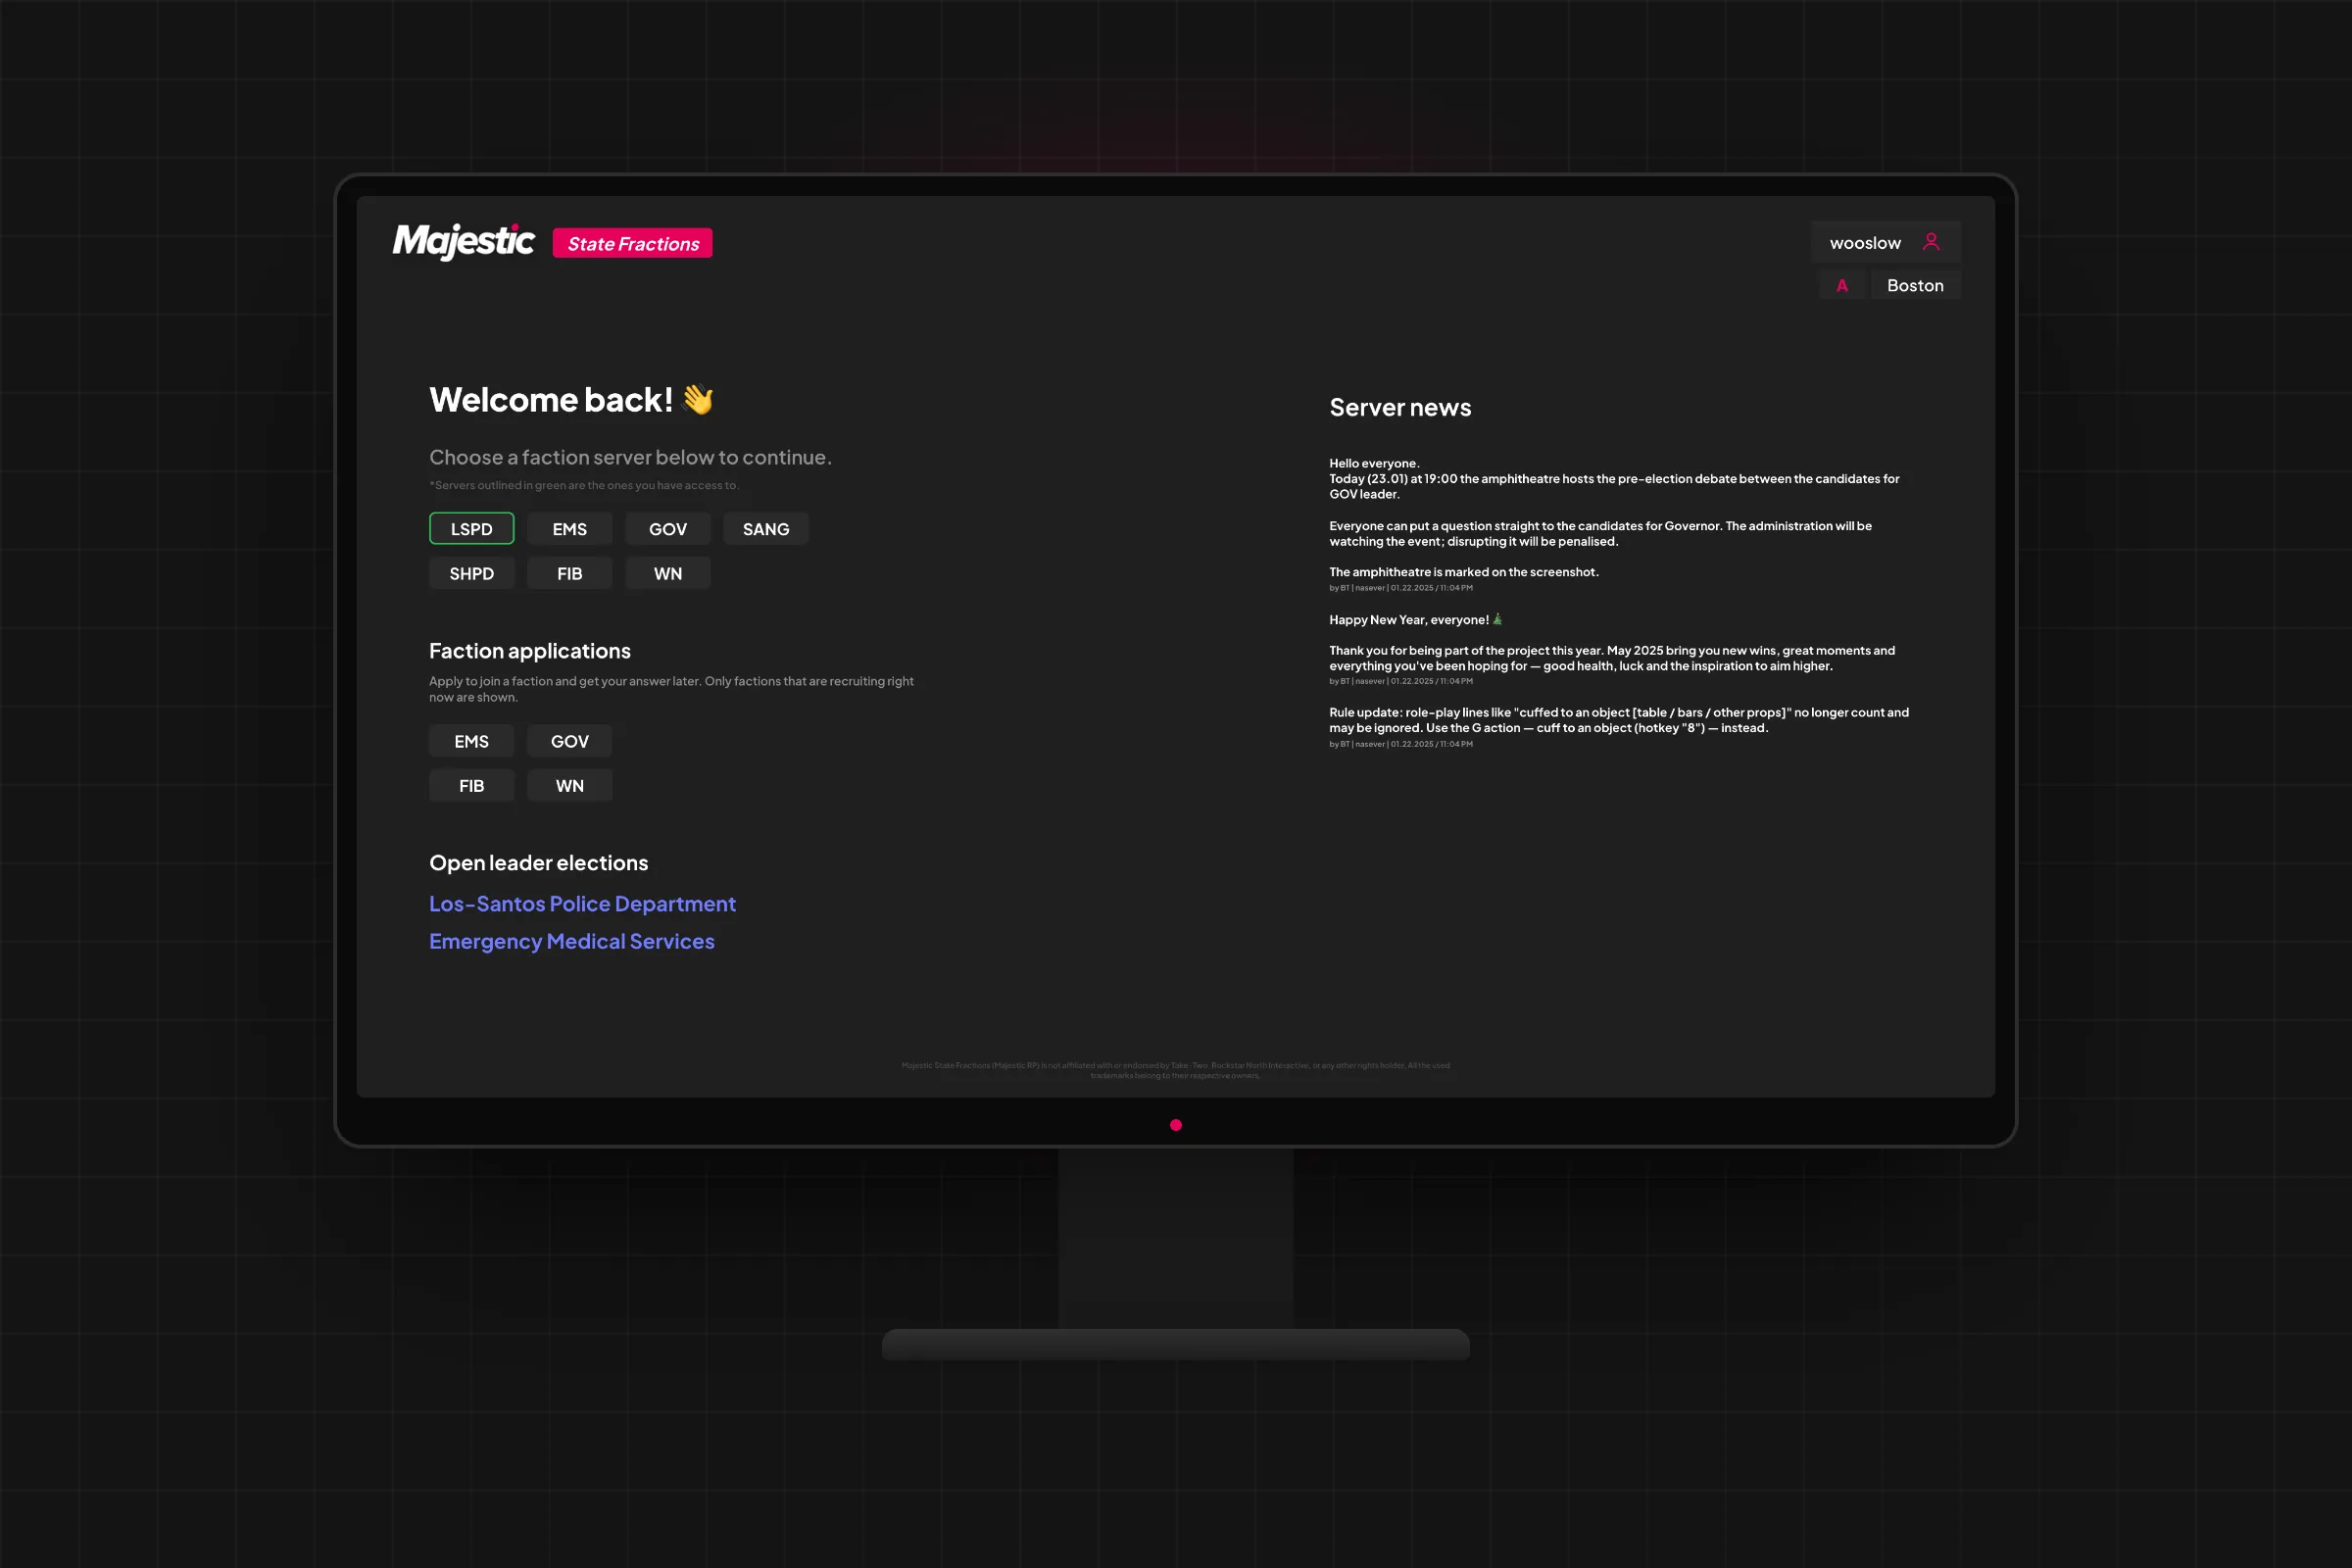This screenshot has height=1568, width=2352.
Task: Apply to the WN faction
Action: pyautogui.click(x=570, y=786)
